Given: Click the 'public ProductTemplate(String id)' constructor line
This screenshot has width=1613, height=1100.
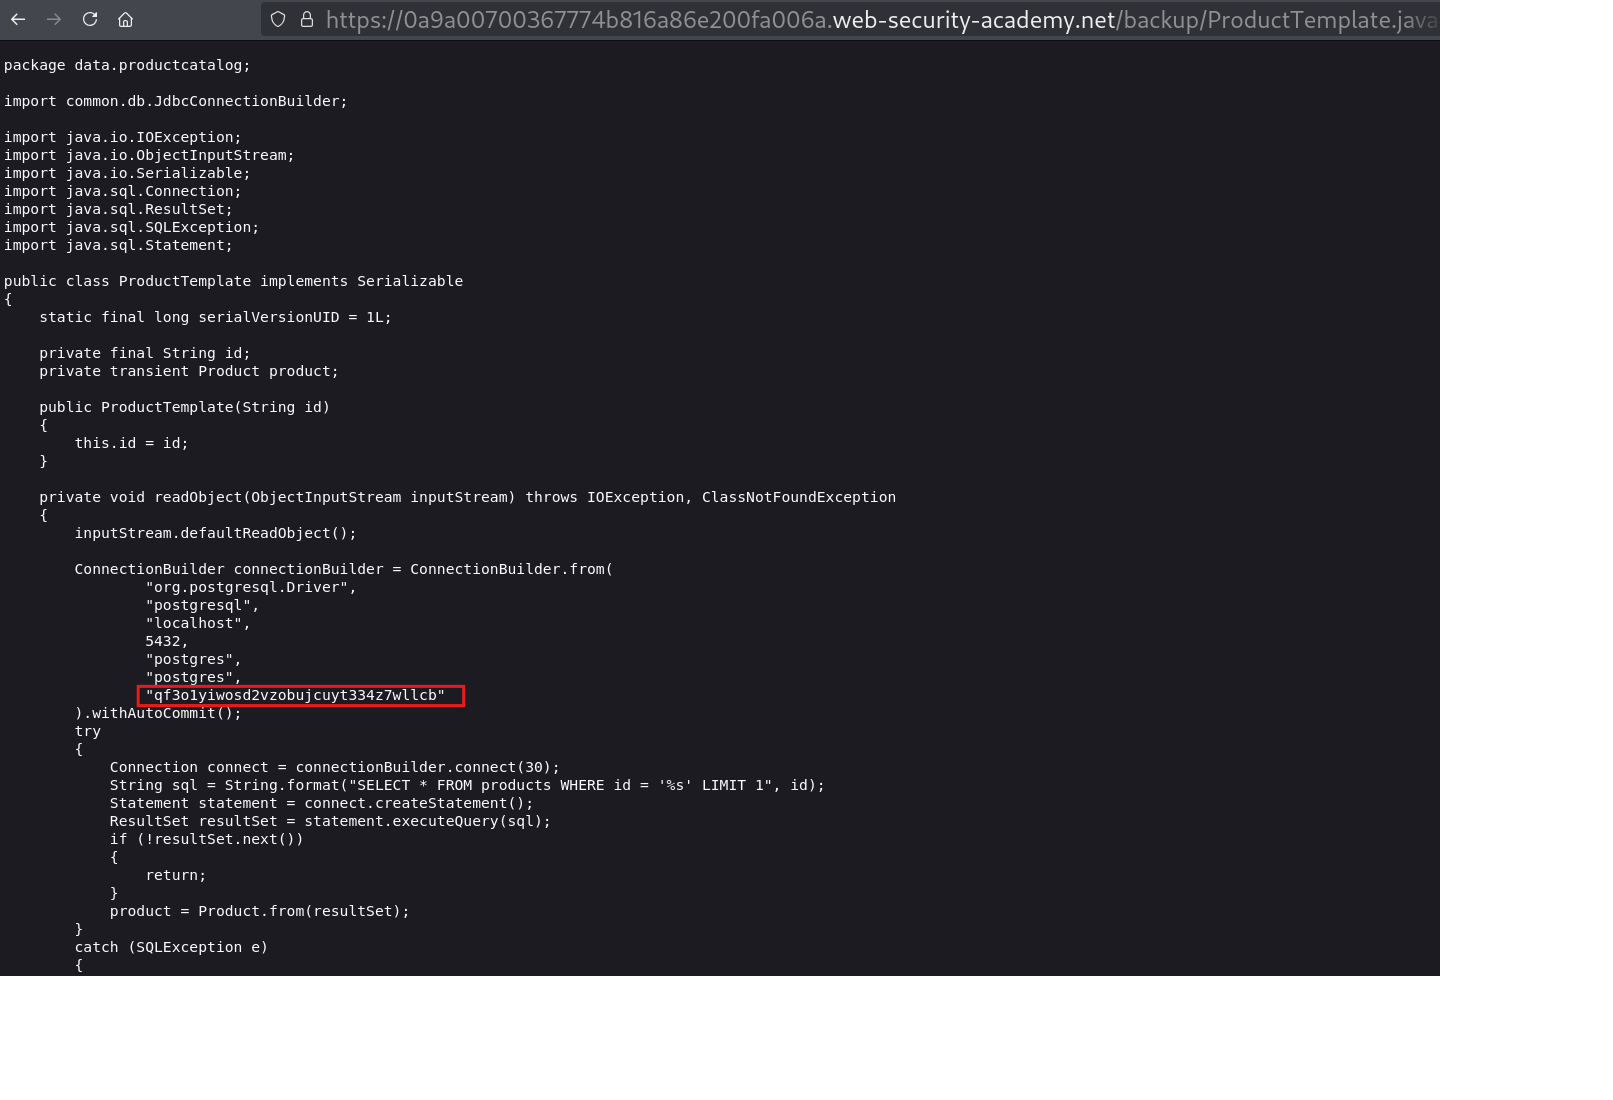Looking at the screenshot, I should [184, 407].
